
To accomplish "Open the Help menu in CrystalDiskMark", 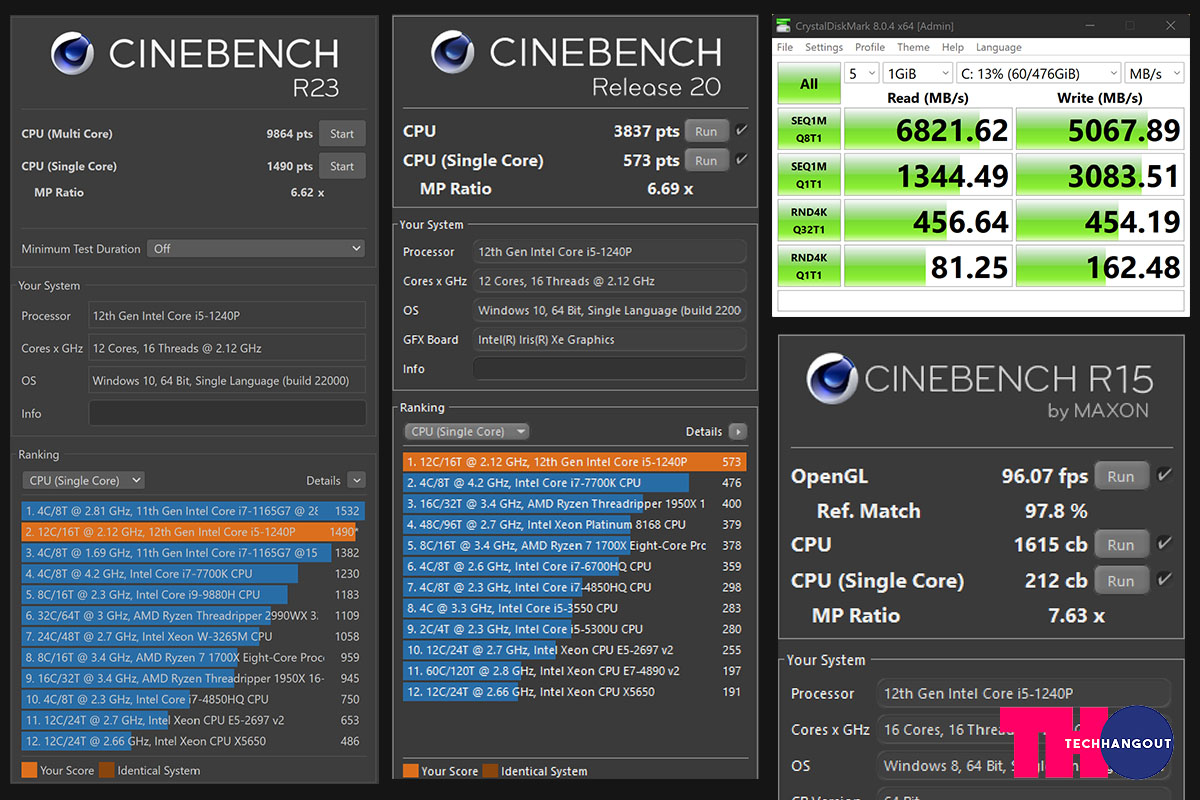I will point(953,47).
